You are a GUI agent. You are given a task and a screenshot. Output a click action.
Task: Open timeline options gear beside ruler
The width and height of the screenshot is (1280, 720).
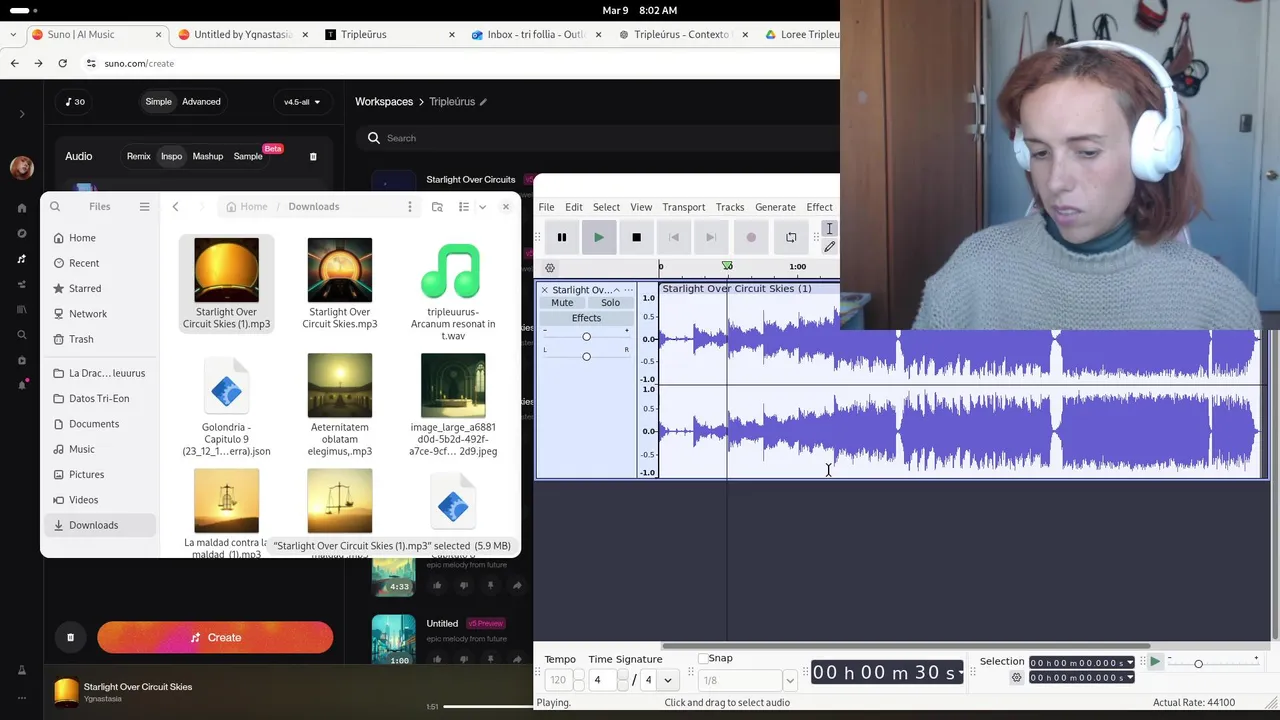[x=549, y=267]
